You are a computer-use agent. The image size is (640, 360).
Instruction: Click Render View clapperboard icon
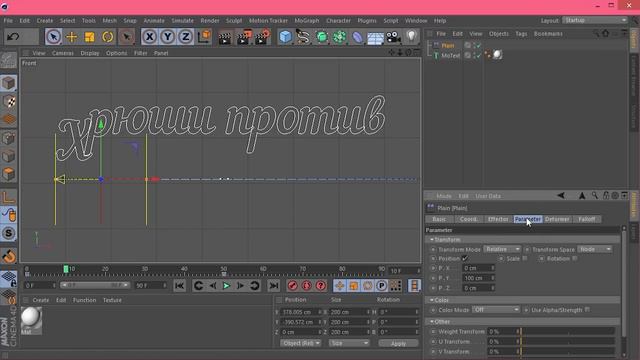tap(224, 37)
